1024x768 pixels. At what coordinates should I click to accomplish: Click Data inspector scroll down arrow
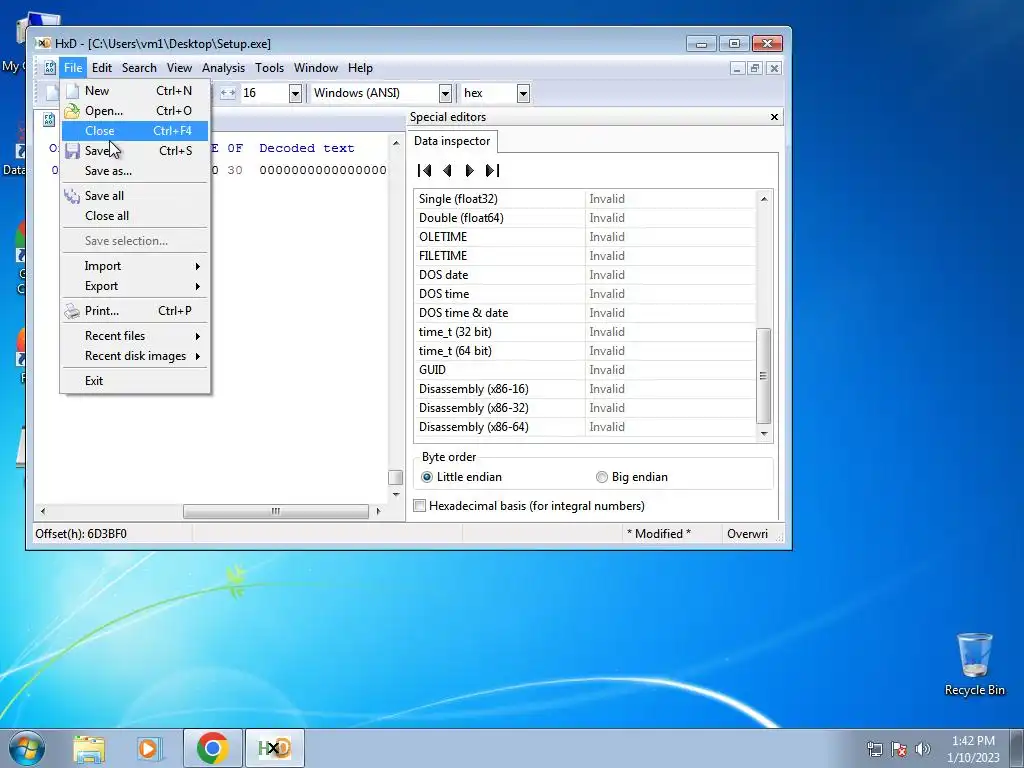pyautogui.click(x=763, y=434)
